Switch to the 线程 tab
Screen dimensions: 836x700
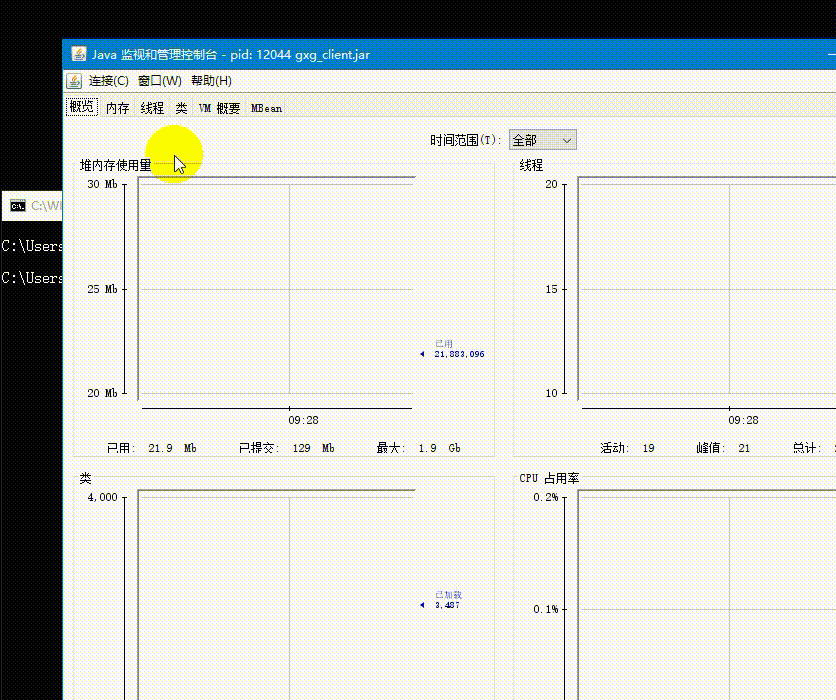tap(153, 107)
